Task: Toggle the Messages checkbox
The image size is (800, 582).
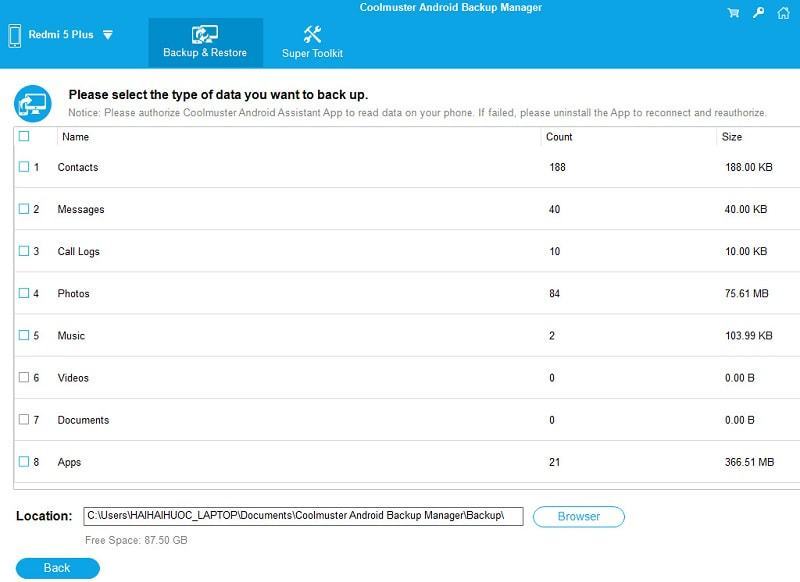Action: click(x=24, y=209)
